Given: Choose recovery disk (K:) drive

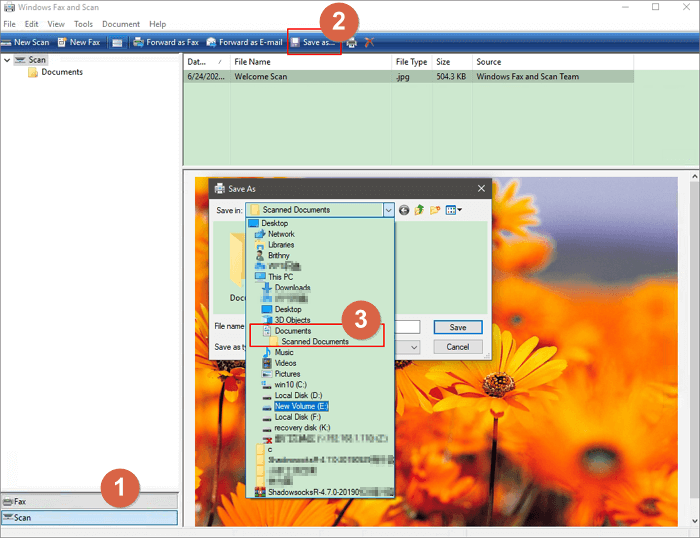Looking at the screenshot, I should point(296,428).
